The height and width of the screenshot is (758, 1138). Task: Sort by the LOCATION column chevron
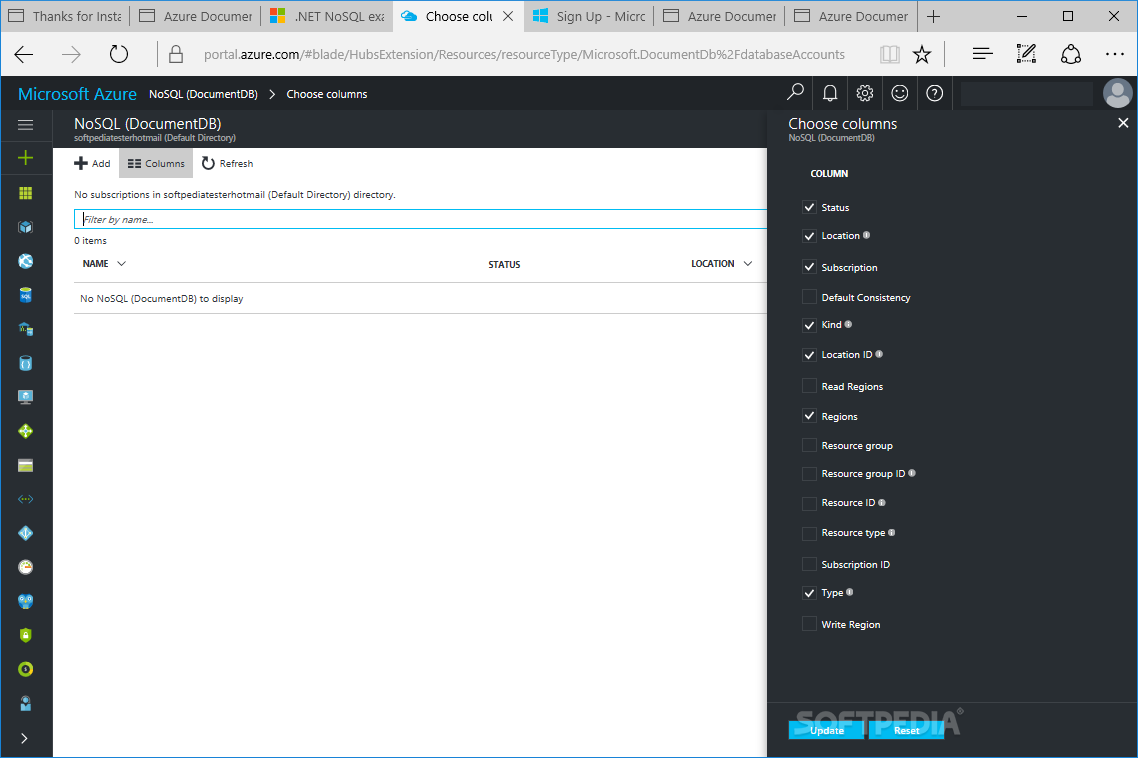point(748,264)
